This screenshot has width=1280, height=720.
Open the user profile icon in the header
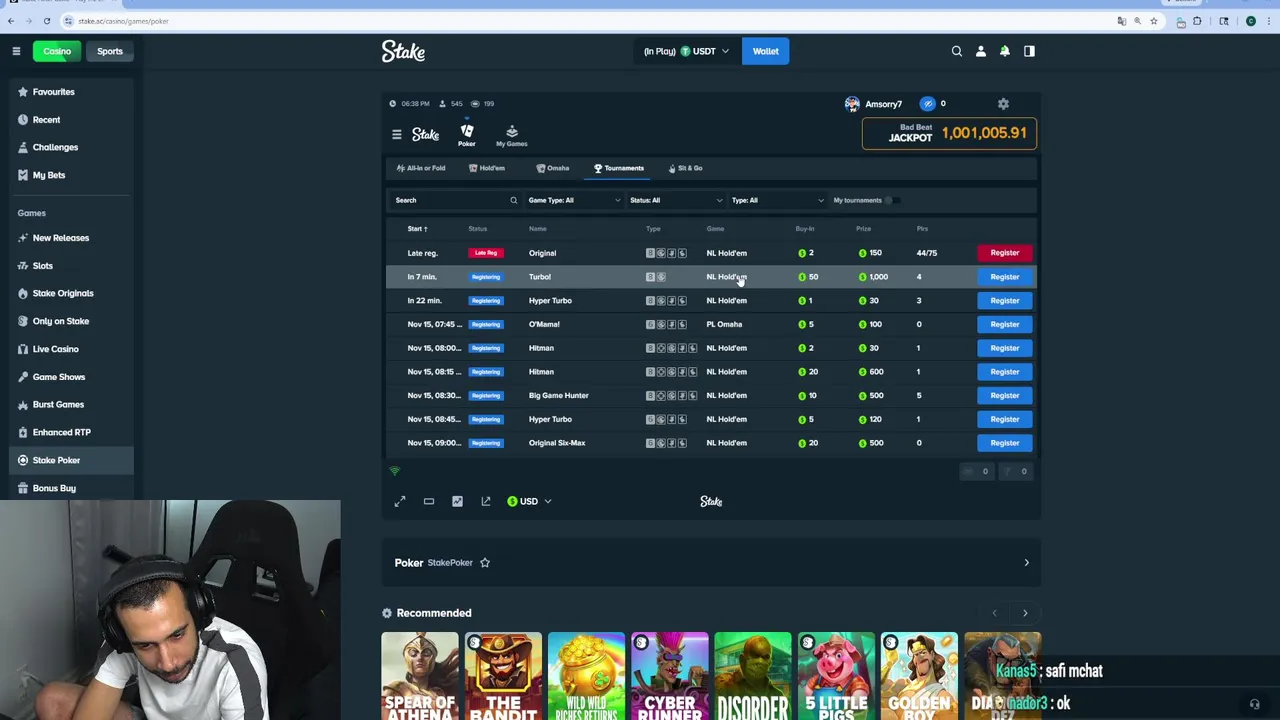981,51
